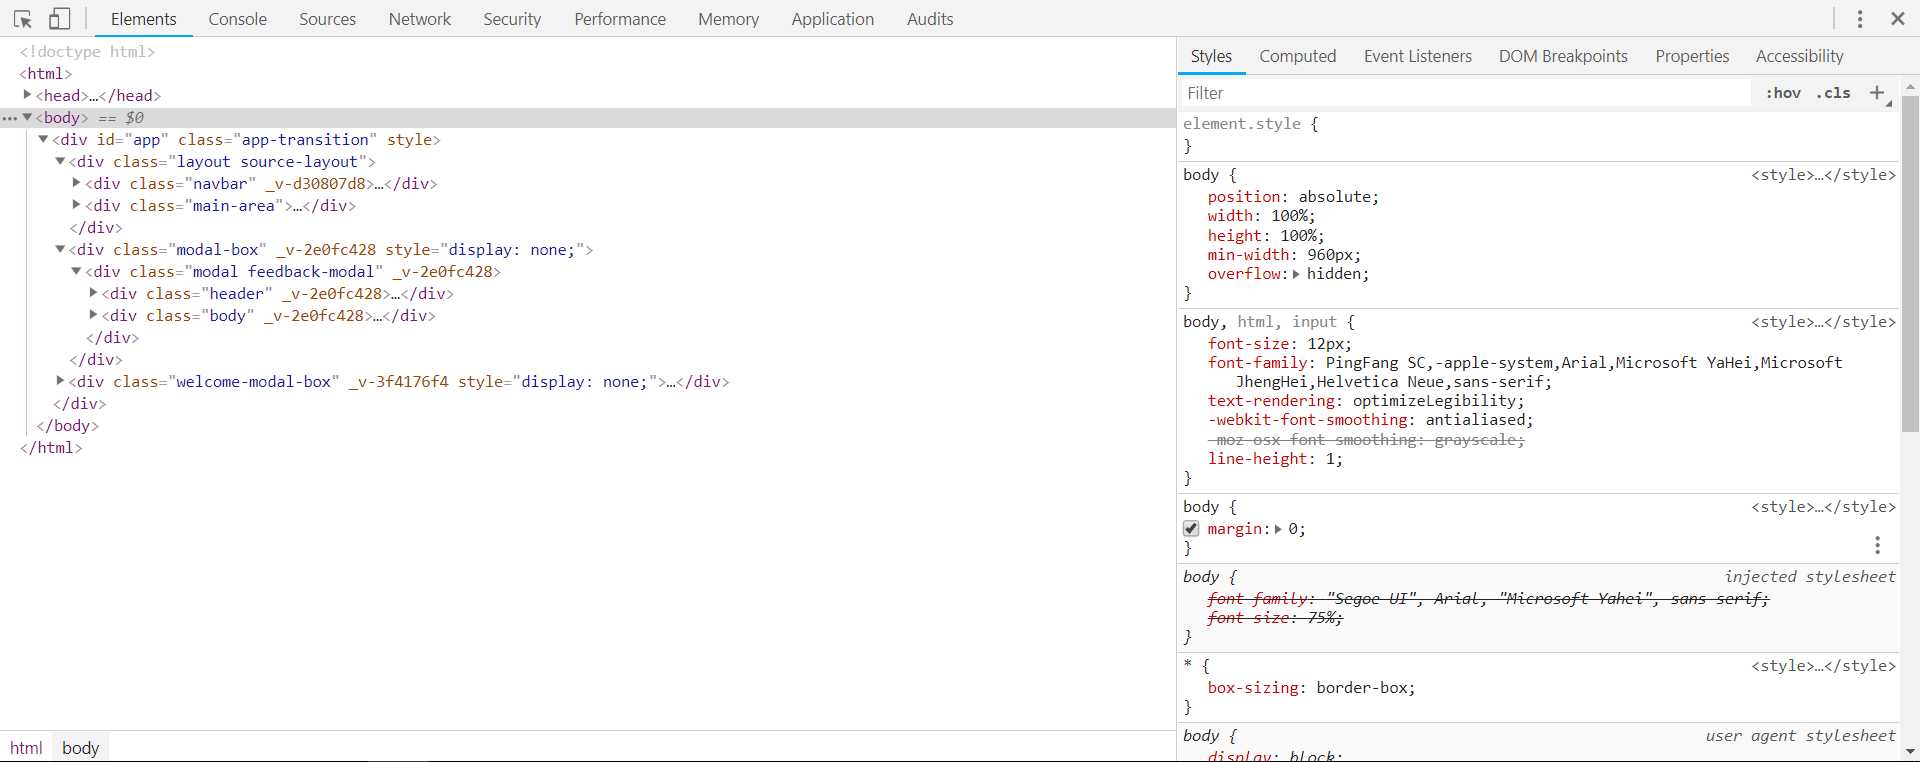Screen dimensions: 1920x762
Task: Collapse the body element node
Action: (28, 117)
